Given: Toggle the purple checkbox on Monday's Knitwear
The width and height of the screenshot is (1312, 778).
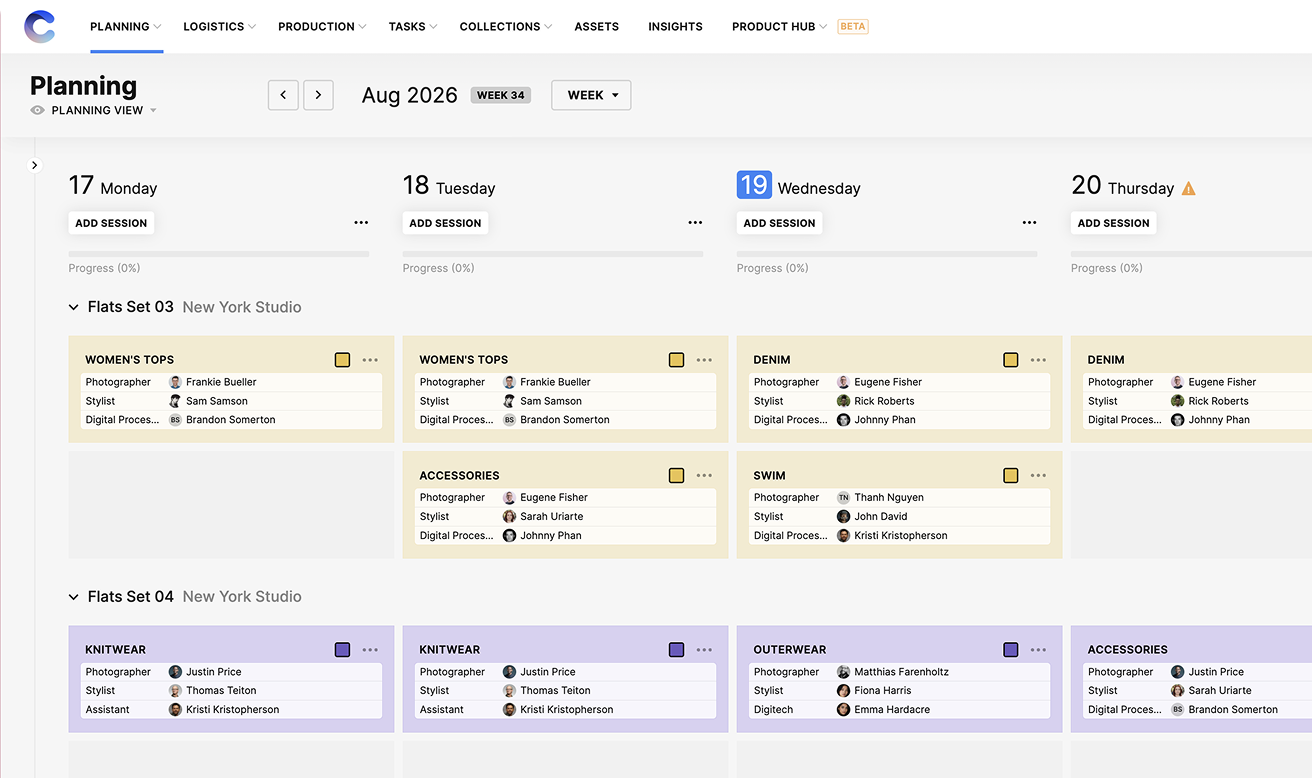Looking at the screenshot, I should [x=342, y=650].
